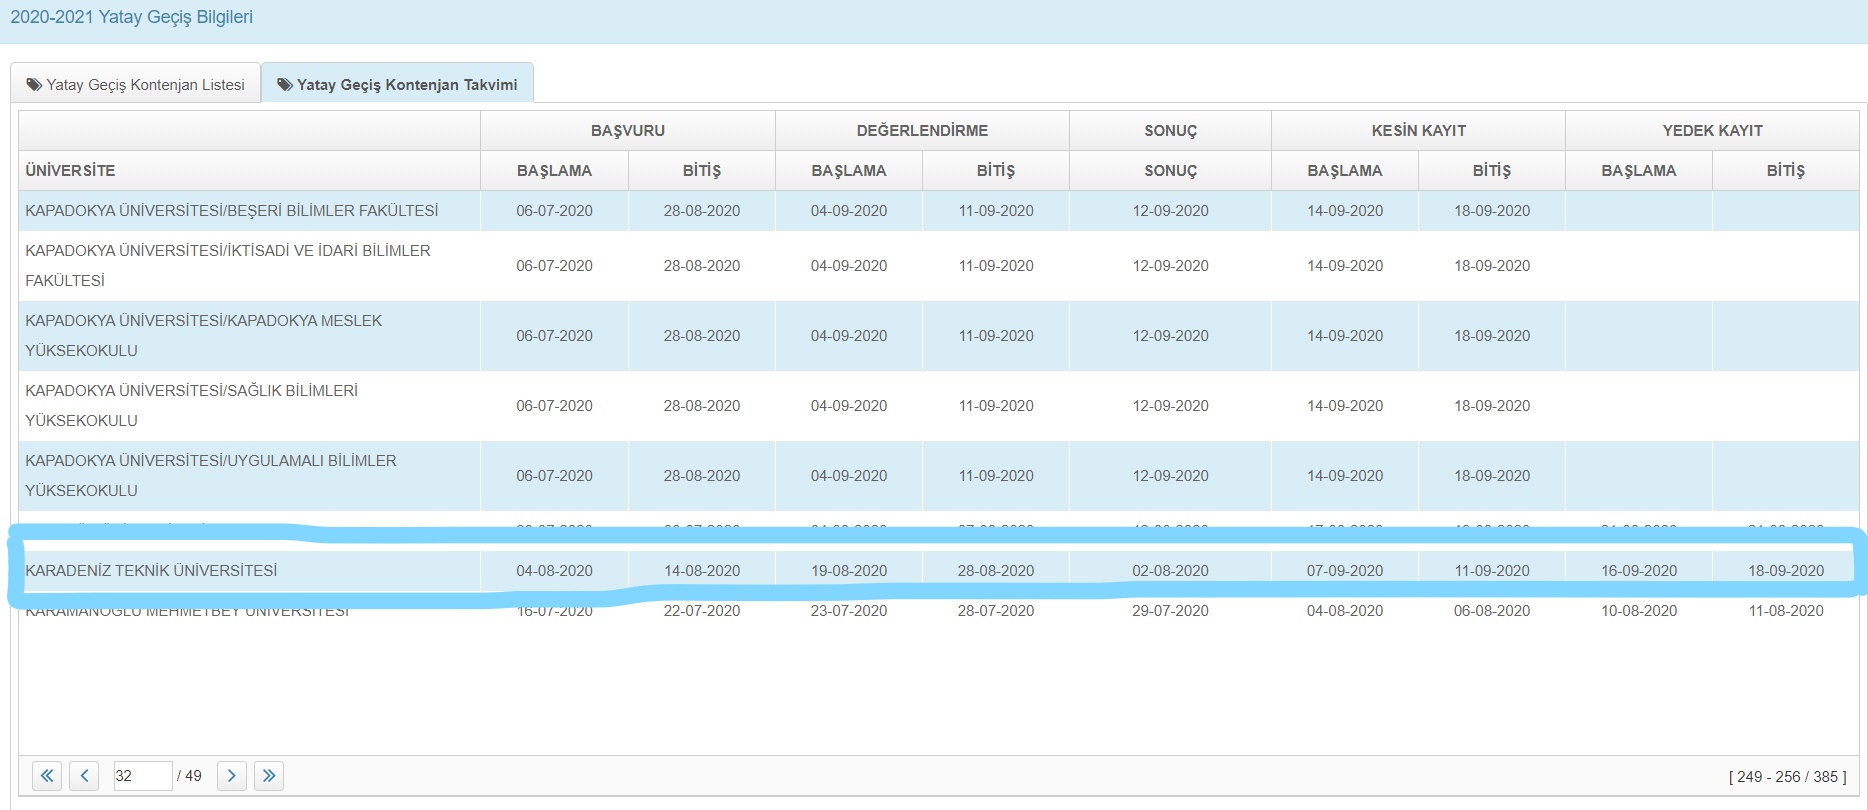Go to the first page of results
Screen dimensions: 1868x810
(47, 775)
